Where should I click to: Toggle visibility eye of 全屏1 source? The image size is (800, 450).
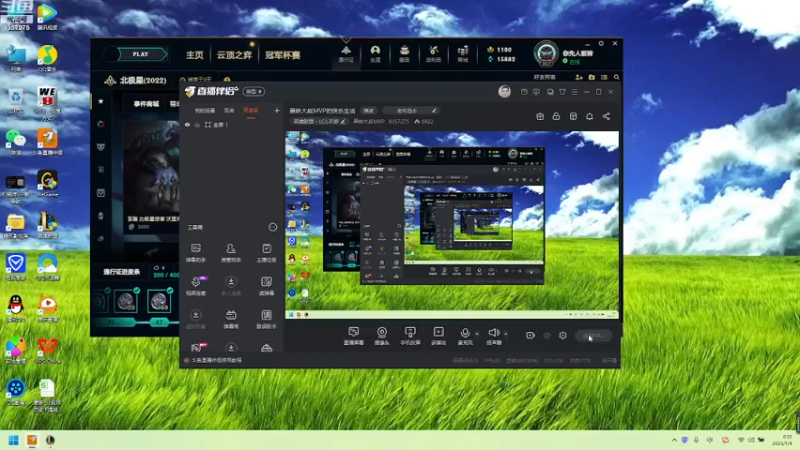click(x=187, y=124)
